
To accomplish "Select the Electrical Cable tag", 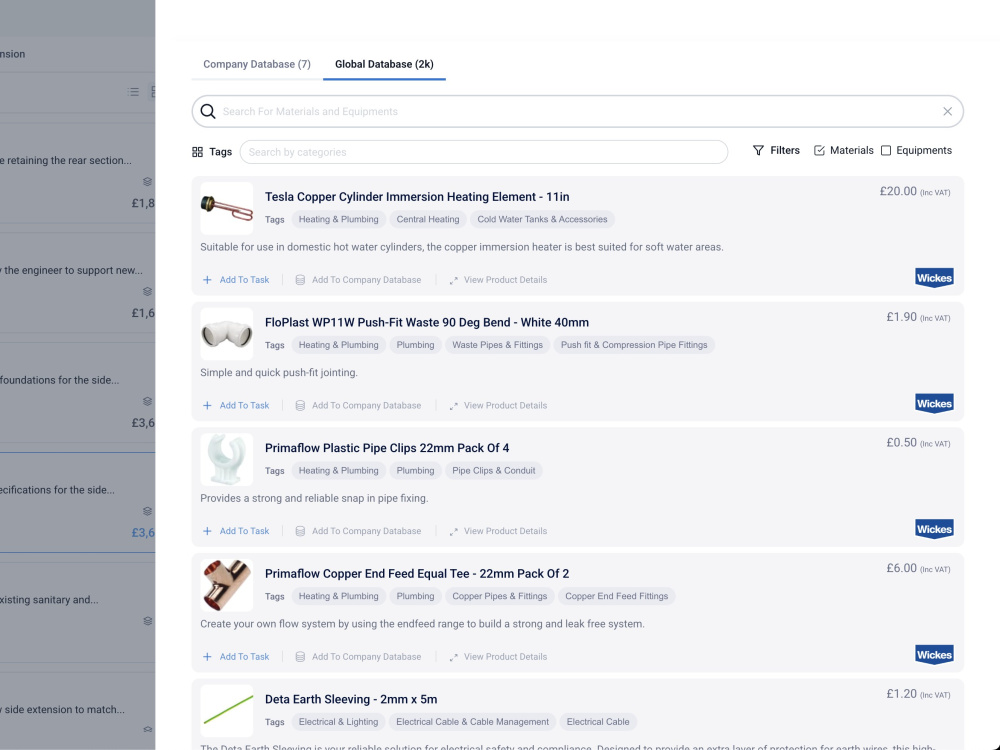I will pyautogui.click(x=598, y=722).
